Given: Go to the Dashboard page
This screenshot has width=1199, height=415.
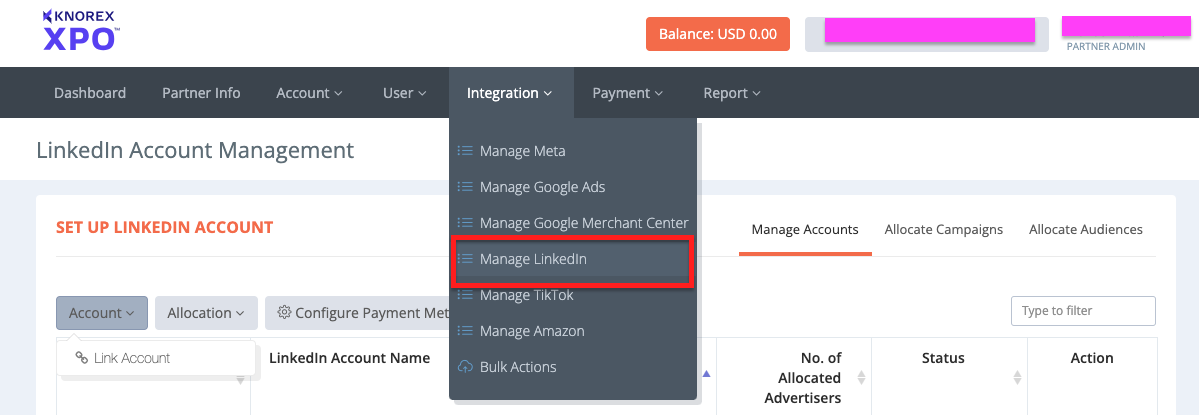Looking at the screenshot, I should click(x=90, y=93).
